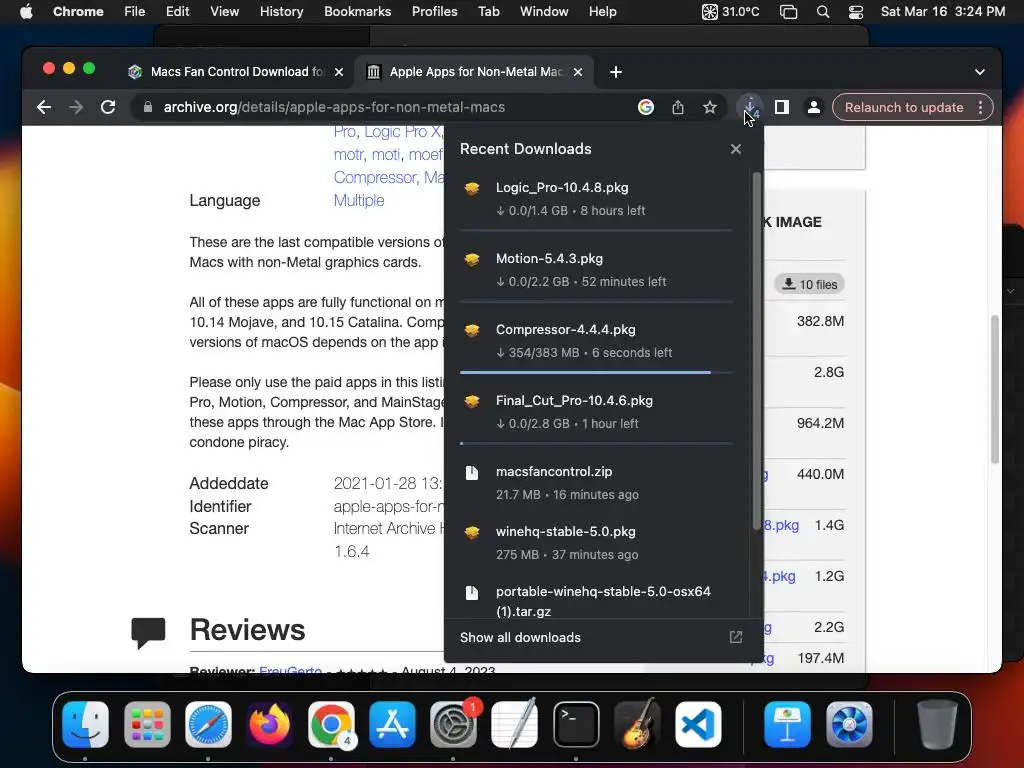Click the Logic_Pro-10.4.8.pkg package icon
1024x768 pixels.
pos(472,189)
